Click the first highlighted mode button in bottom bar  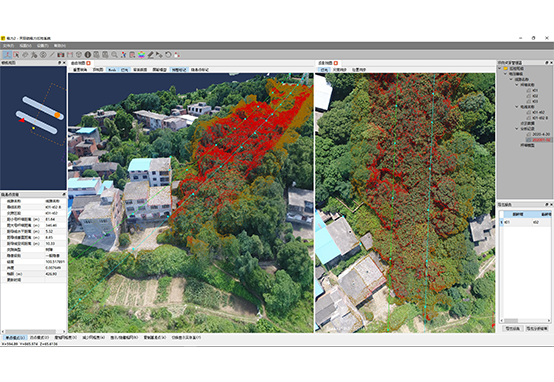point(15,337)
